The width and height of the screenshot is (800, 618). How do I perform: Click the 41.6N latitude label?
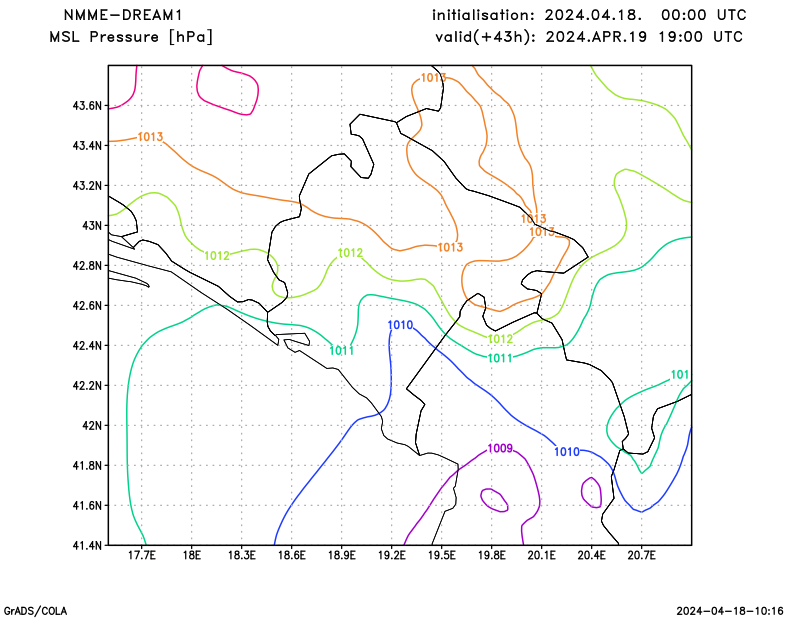(x=87, y=505)
